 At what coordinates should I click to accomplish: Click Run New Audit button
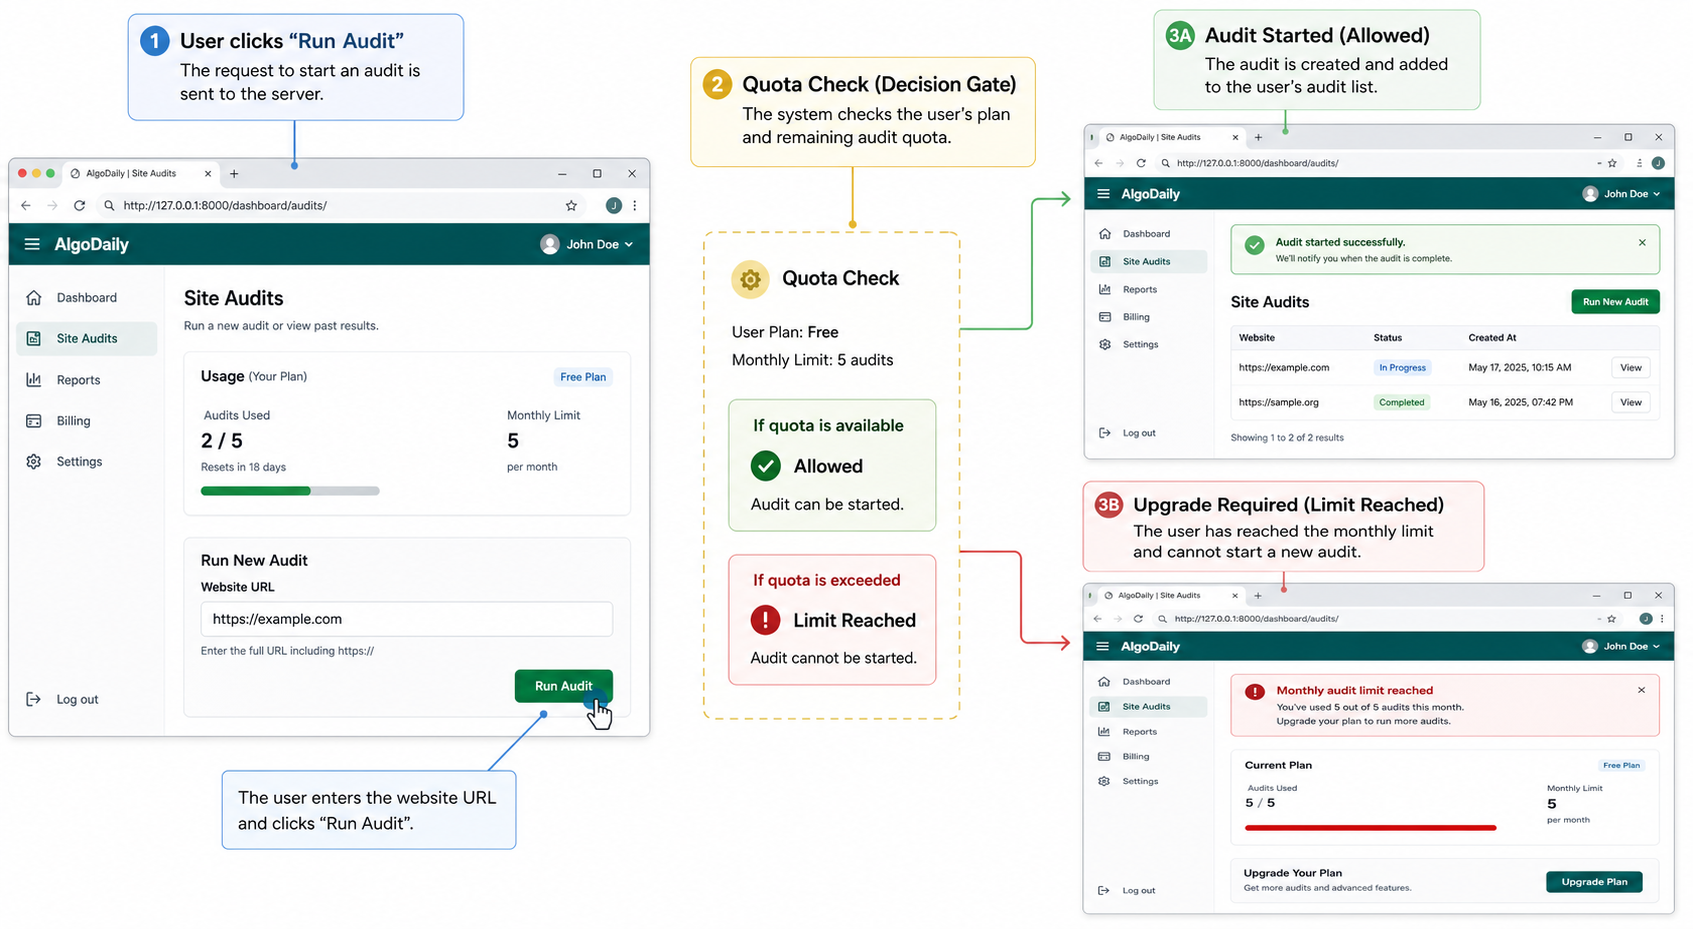[1615, 302]
